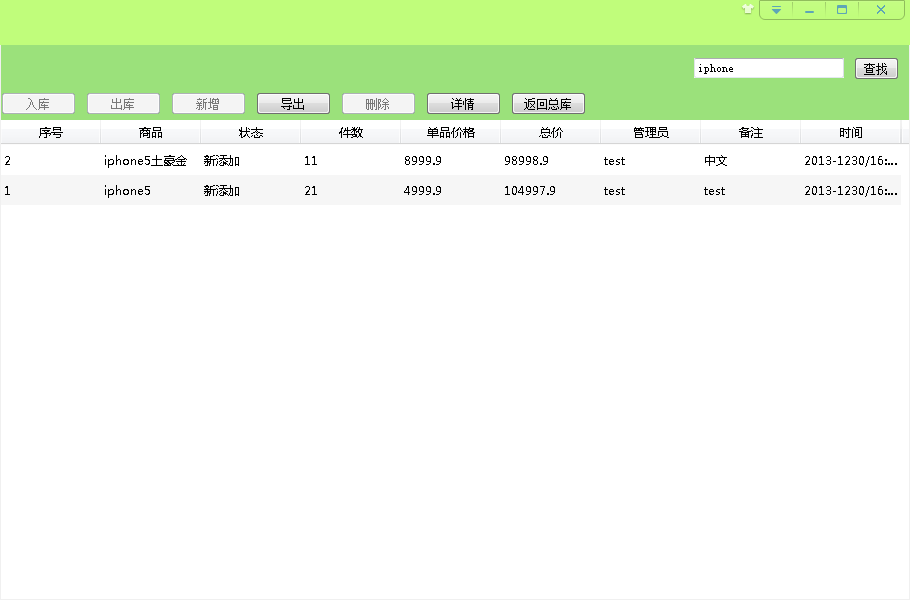Sort by the 时间 column header
Viewport: 910px width, 600px height.
[x=850, y=133]
